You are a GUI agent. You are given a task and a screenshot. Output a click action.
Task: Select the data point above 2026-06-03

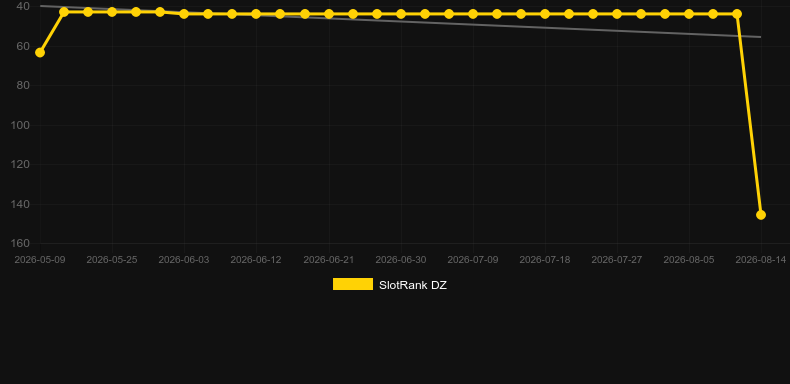pyautogui.click(x=184, y=14)
